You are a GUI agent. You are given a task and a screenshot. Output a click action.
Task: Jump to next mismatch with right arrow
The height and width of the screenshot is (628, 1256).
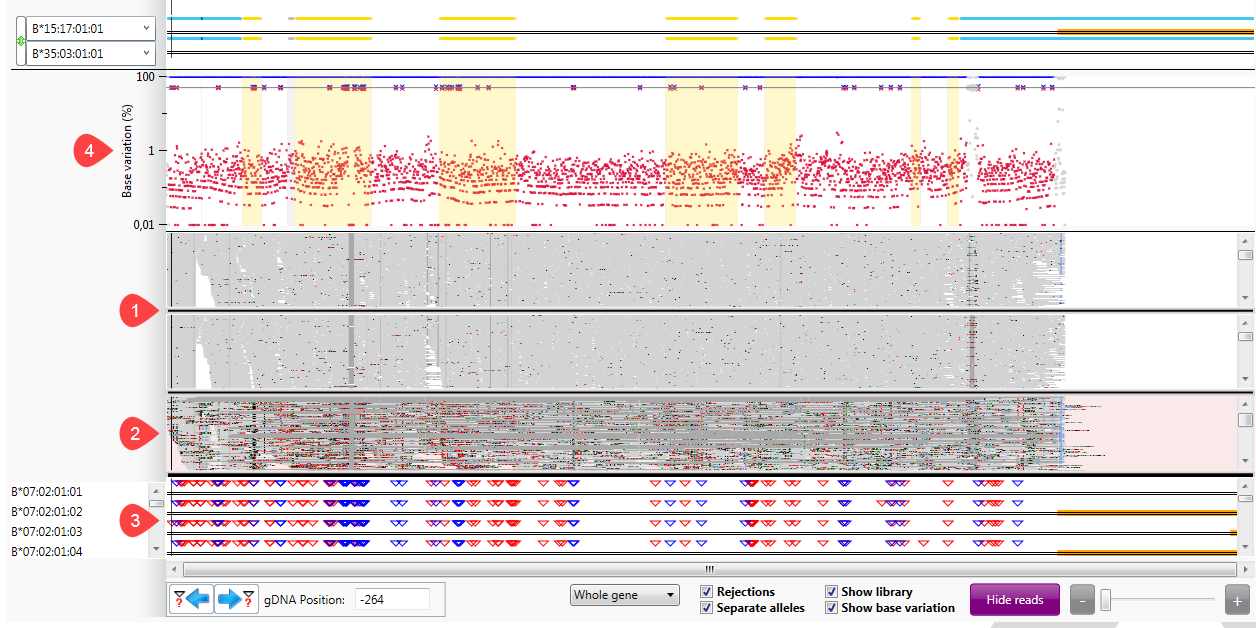[236, 599]
